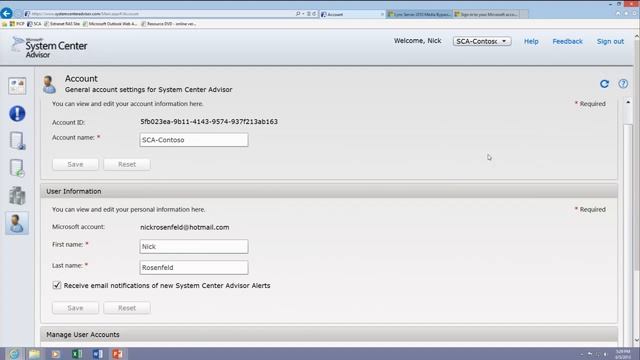Open the Alerts sidebar icon with exclamation mark
640x360 pixels.
(x=17, y=113)
